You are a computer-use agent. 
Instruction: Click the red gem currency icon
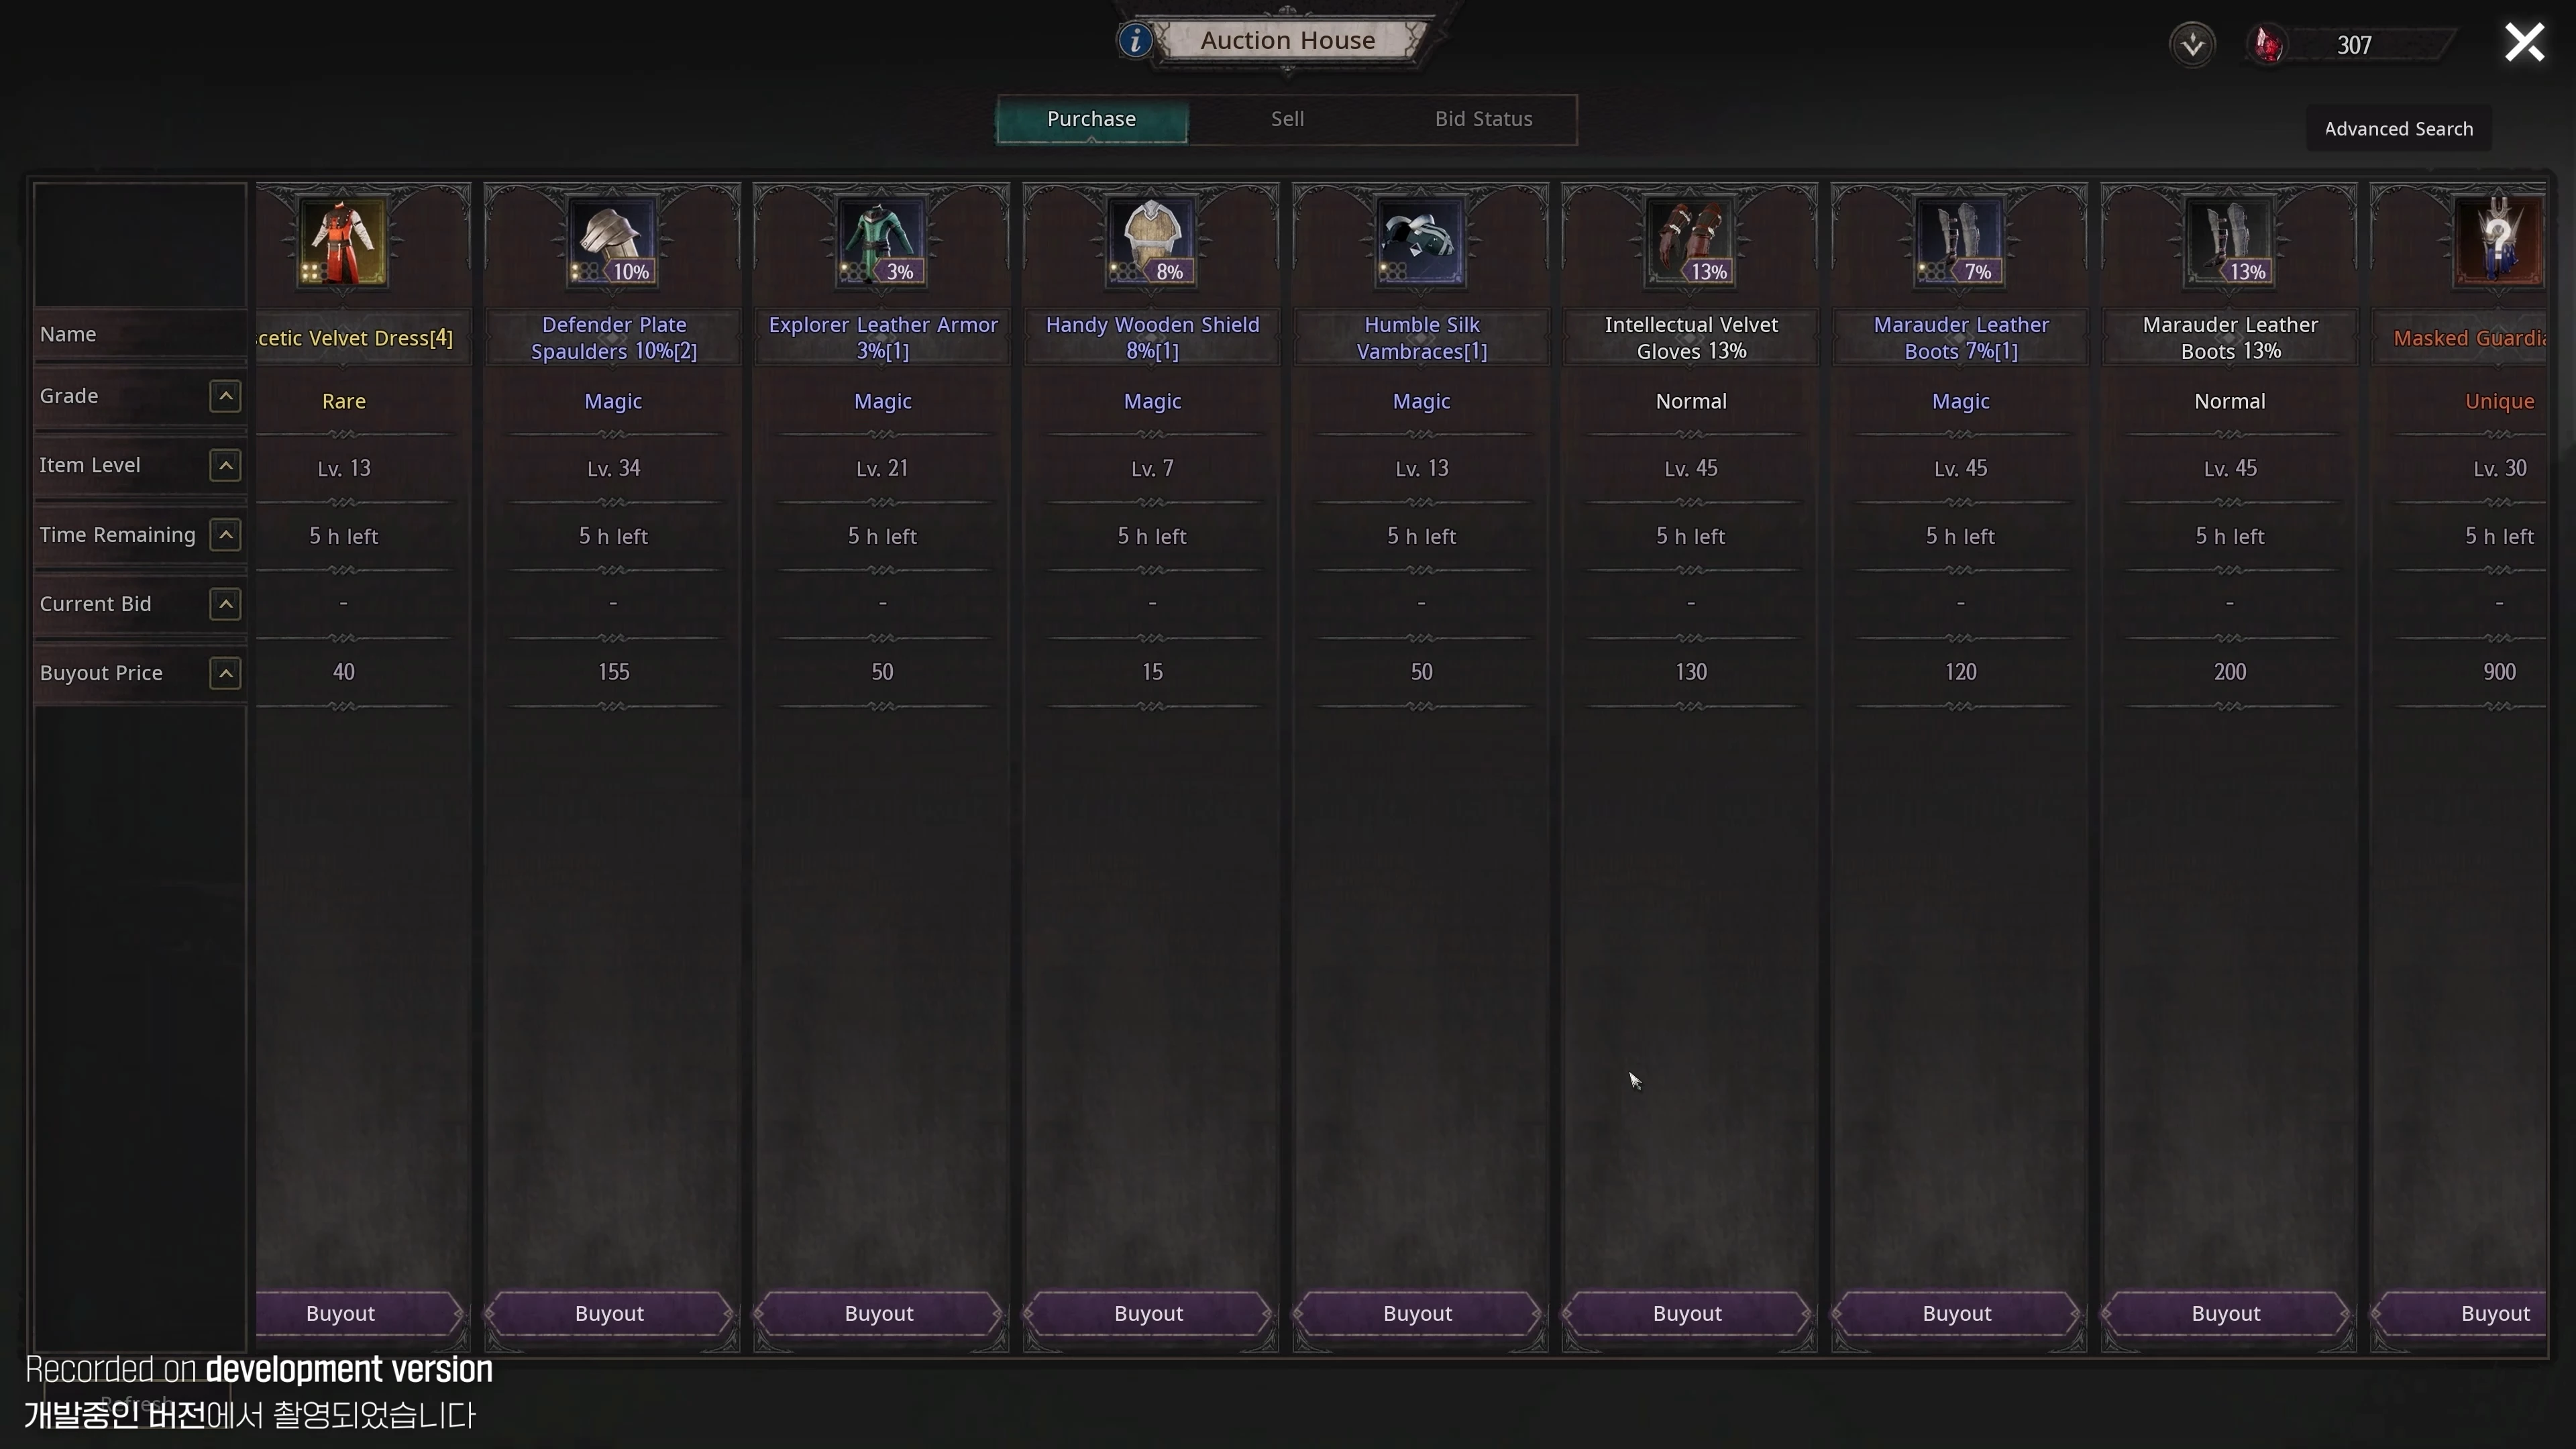click(x=2268, y=45)
